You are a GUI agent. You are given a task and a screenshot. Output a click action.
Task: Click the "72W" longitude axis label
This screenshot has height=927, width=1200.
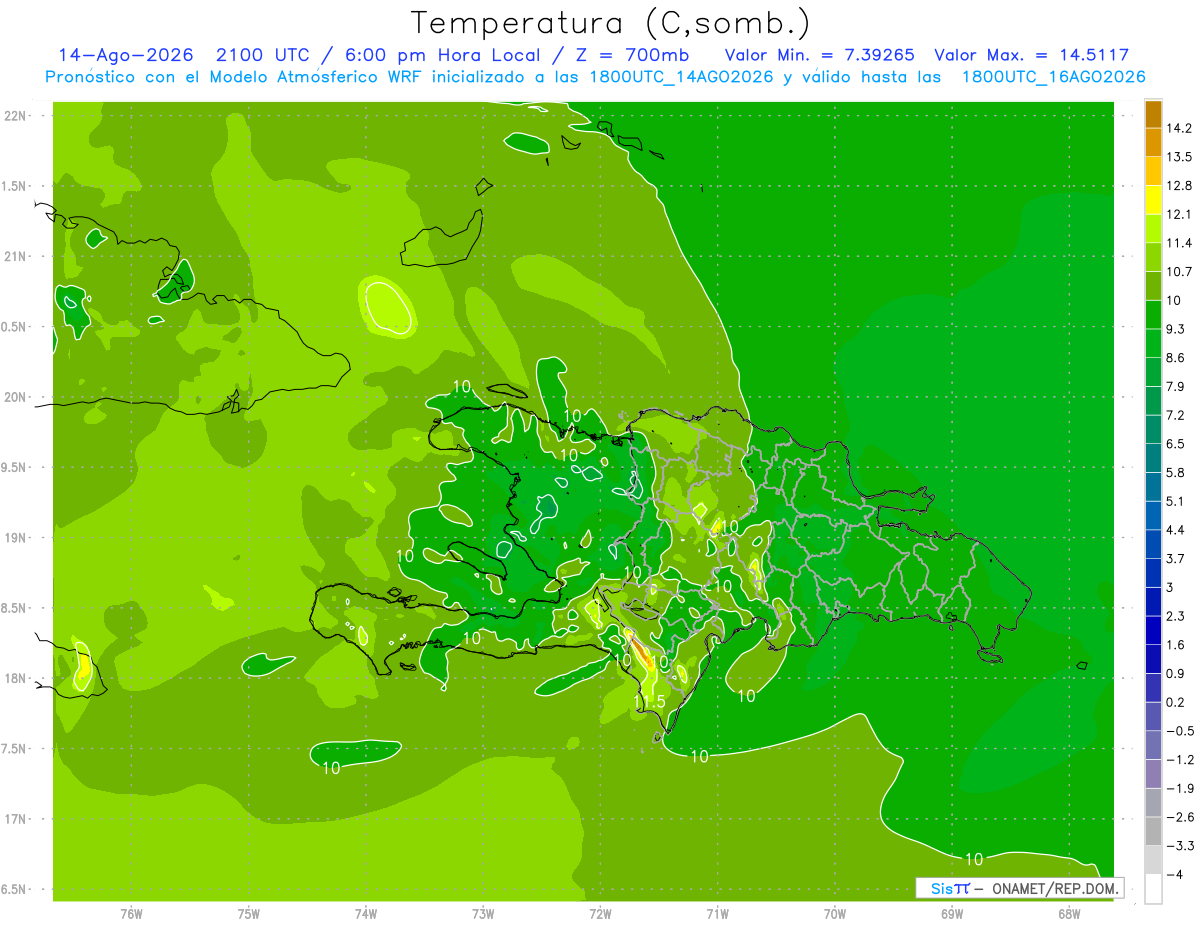coord(600,914)
